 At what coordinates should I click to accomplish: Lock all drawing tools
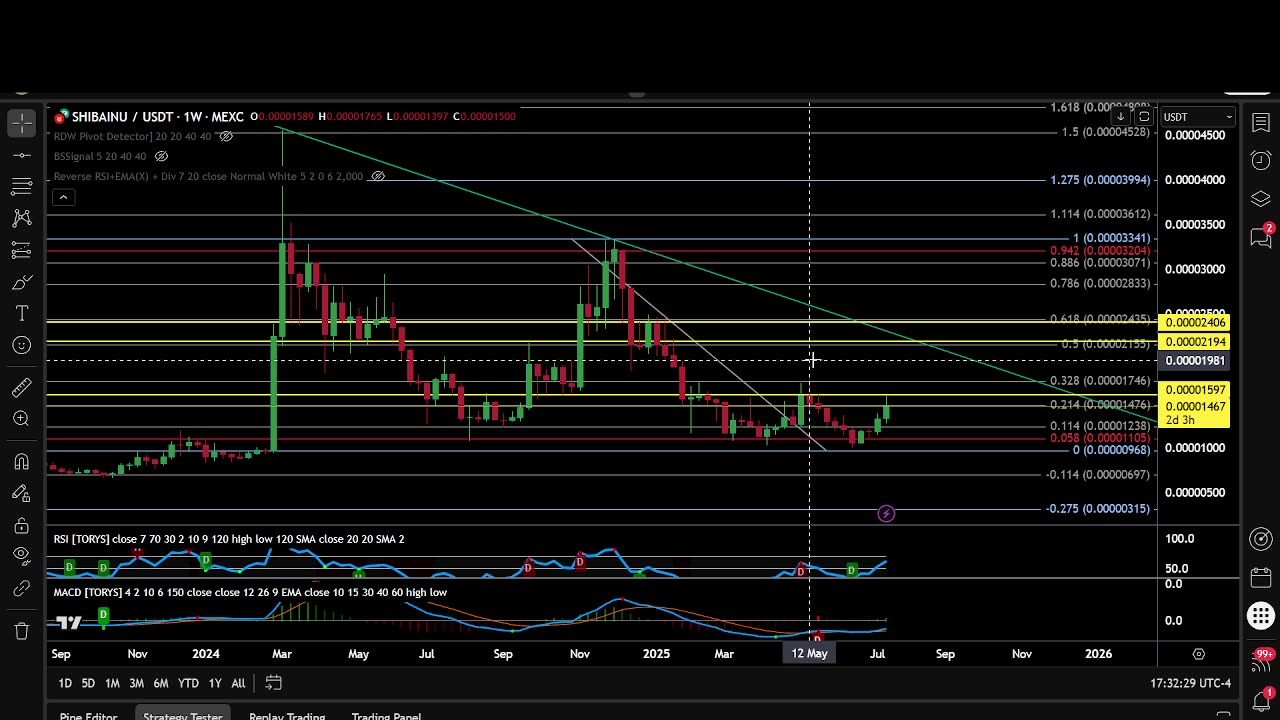pos(22,526)
